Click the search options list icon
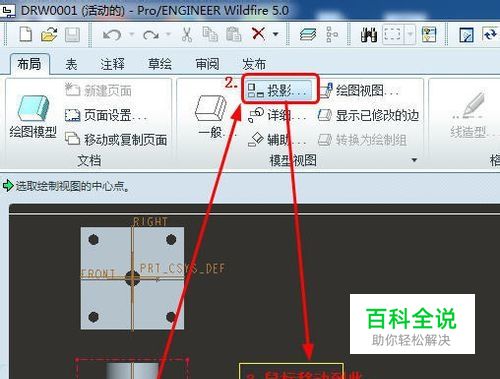This screenshot has width=500, height=379. (x=429, y=34)
